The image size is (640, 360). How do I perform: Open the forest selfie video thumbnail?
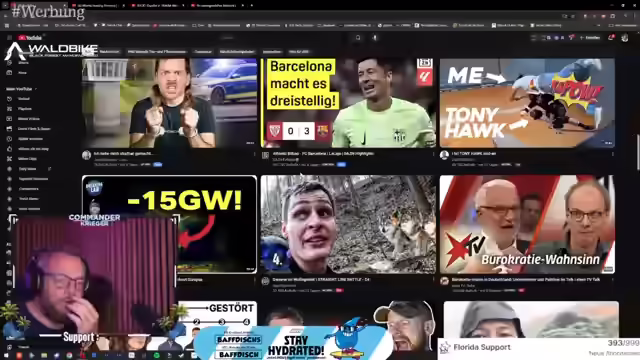[348, 224]
